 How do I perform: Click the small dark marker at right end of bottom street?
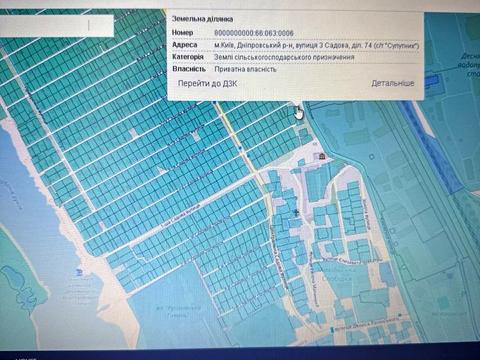pyautogui.click(x=400, y=315)
